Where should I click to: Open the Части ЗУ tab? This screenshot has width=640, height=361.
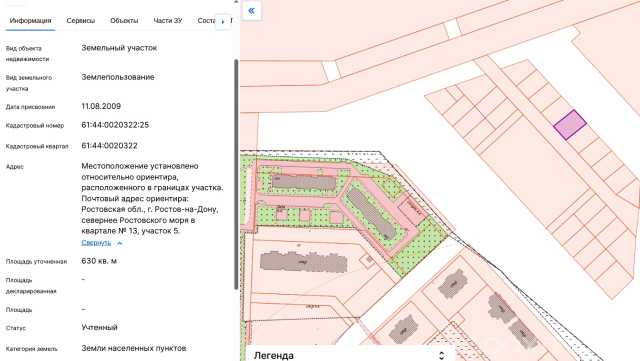(x=168, y=20)
